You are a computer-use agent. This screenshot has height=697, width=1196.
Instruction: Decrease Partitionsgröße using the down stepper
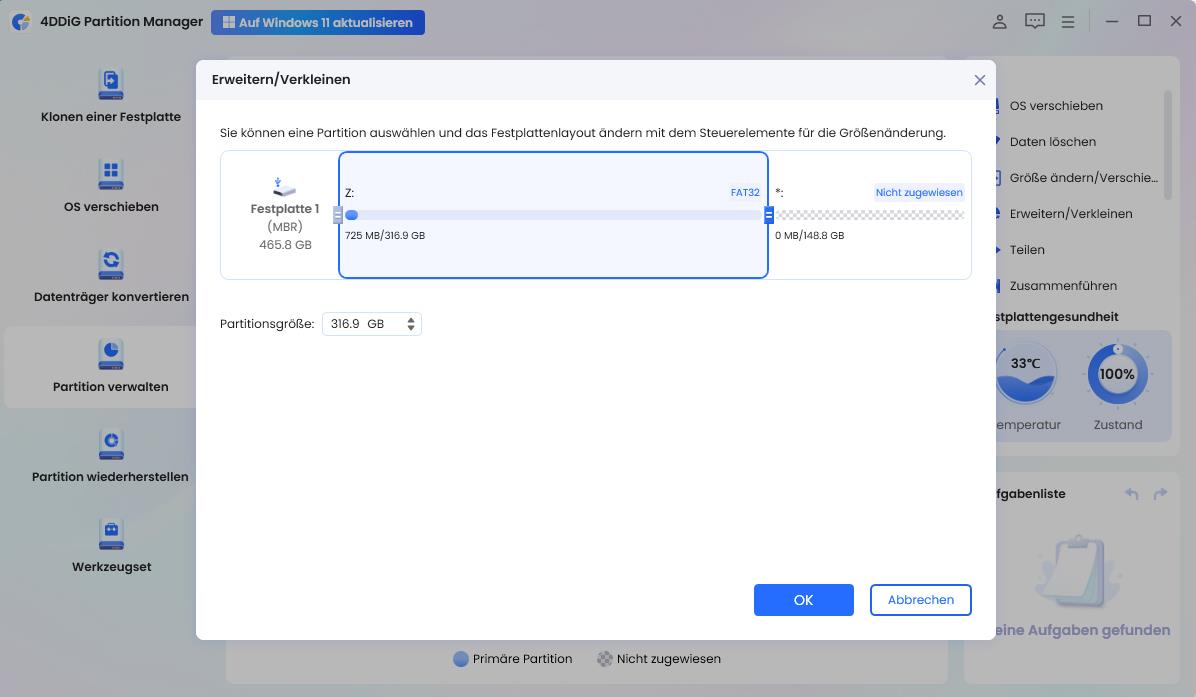pyautogui.click(x=410, y=327)
